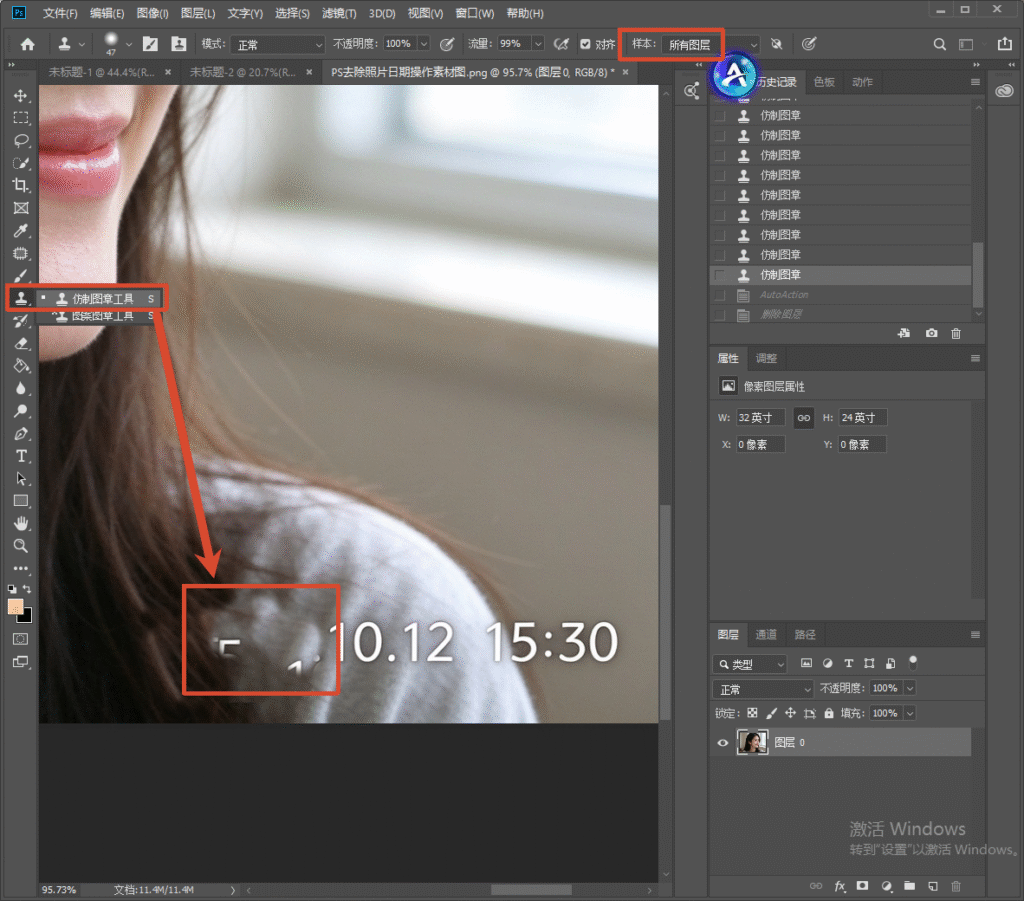The width and height of the screenshot is (1024, 901).
Task: Switch to the 通道 channels tab
Action: [766, 635]
